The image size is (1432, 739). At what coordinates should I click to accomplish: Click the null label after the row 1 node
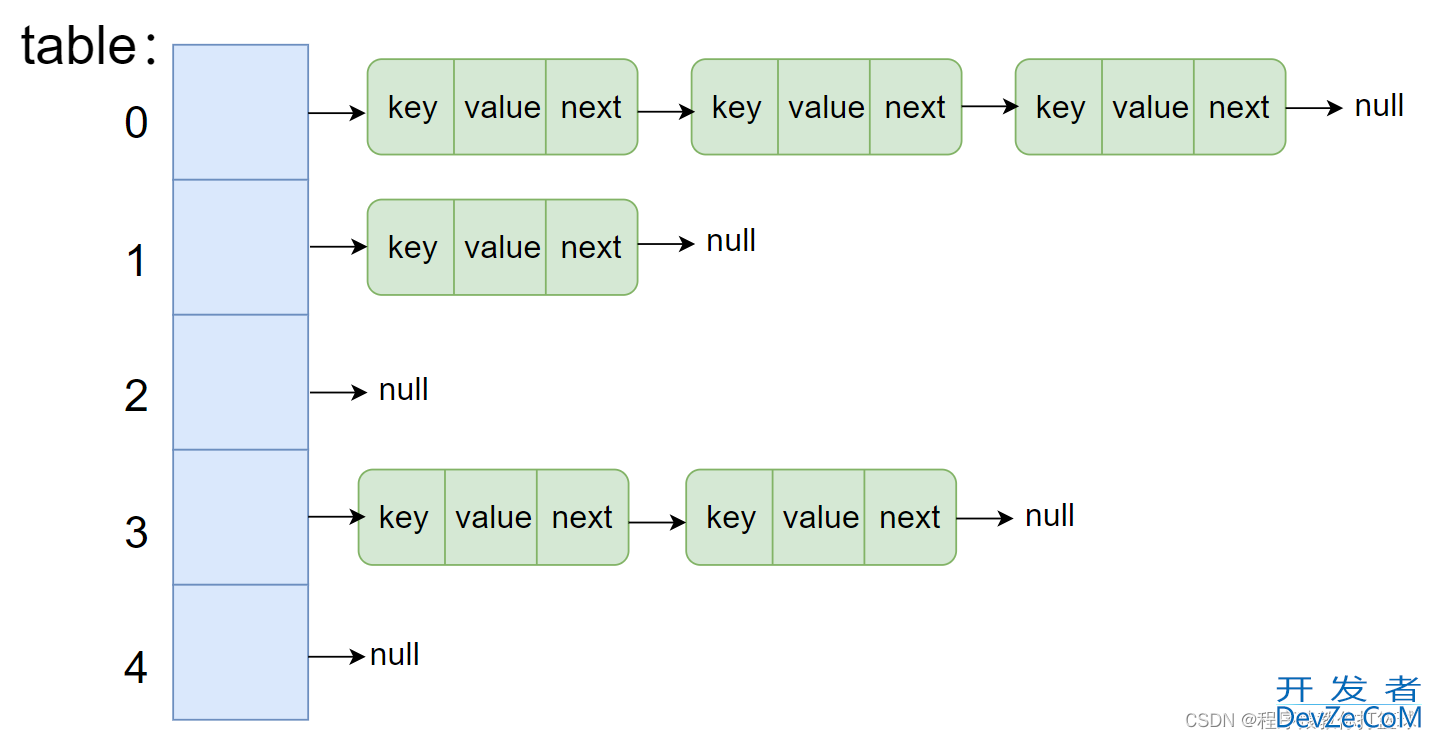[x=731, y=241]
